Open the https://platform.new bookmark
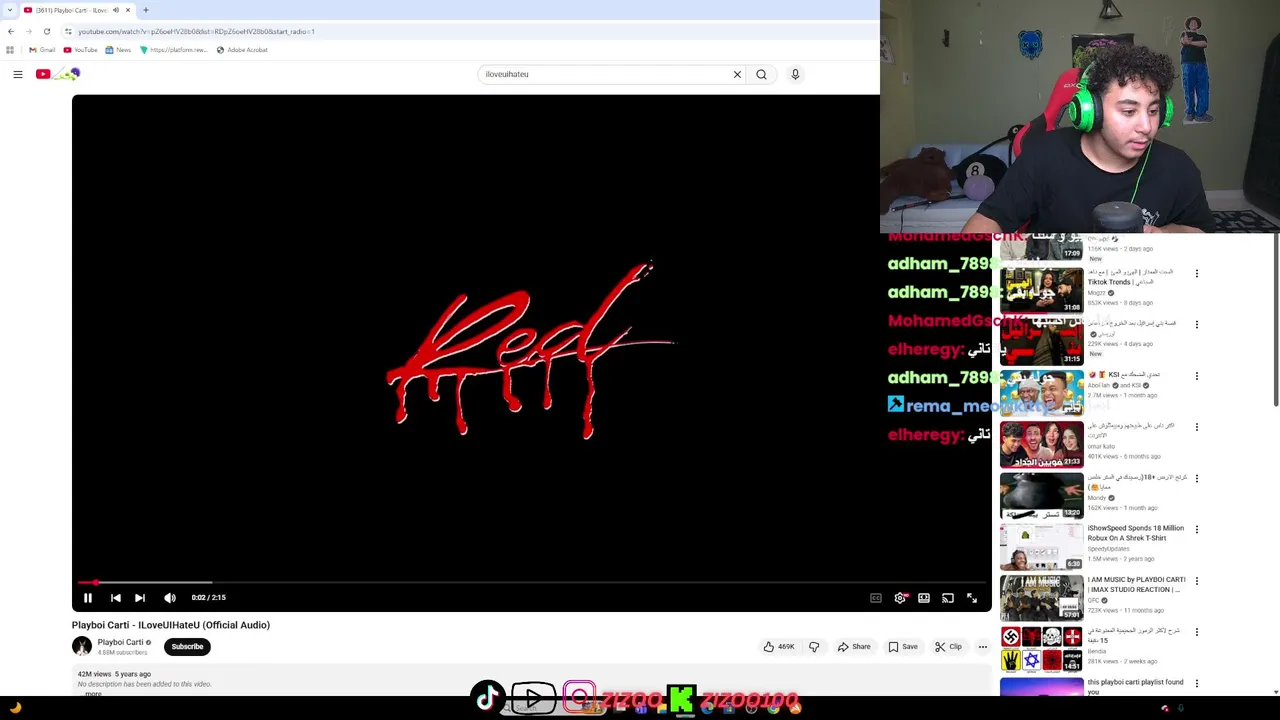This screenshot has height=720, width=1280. (x=174, y=50)
